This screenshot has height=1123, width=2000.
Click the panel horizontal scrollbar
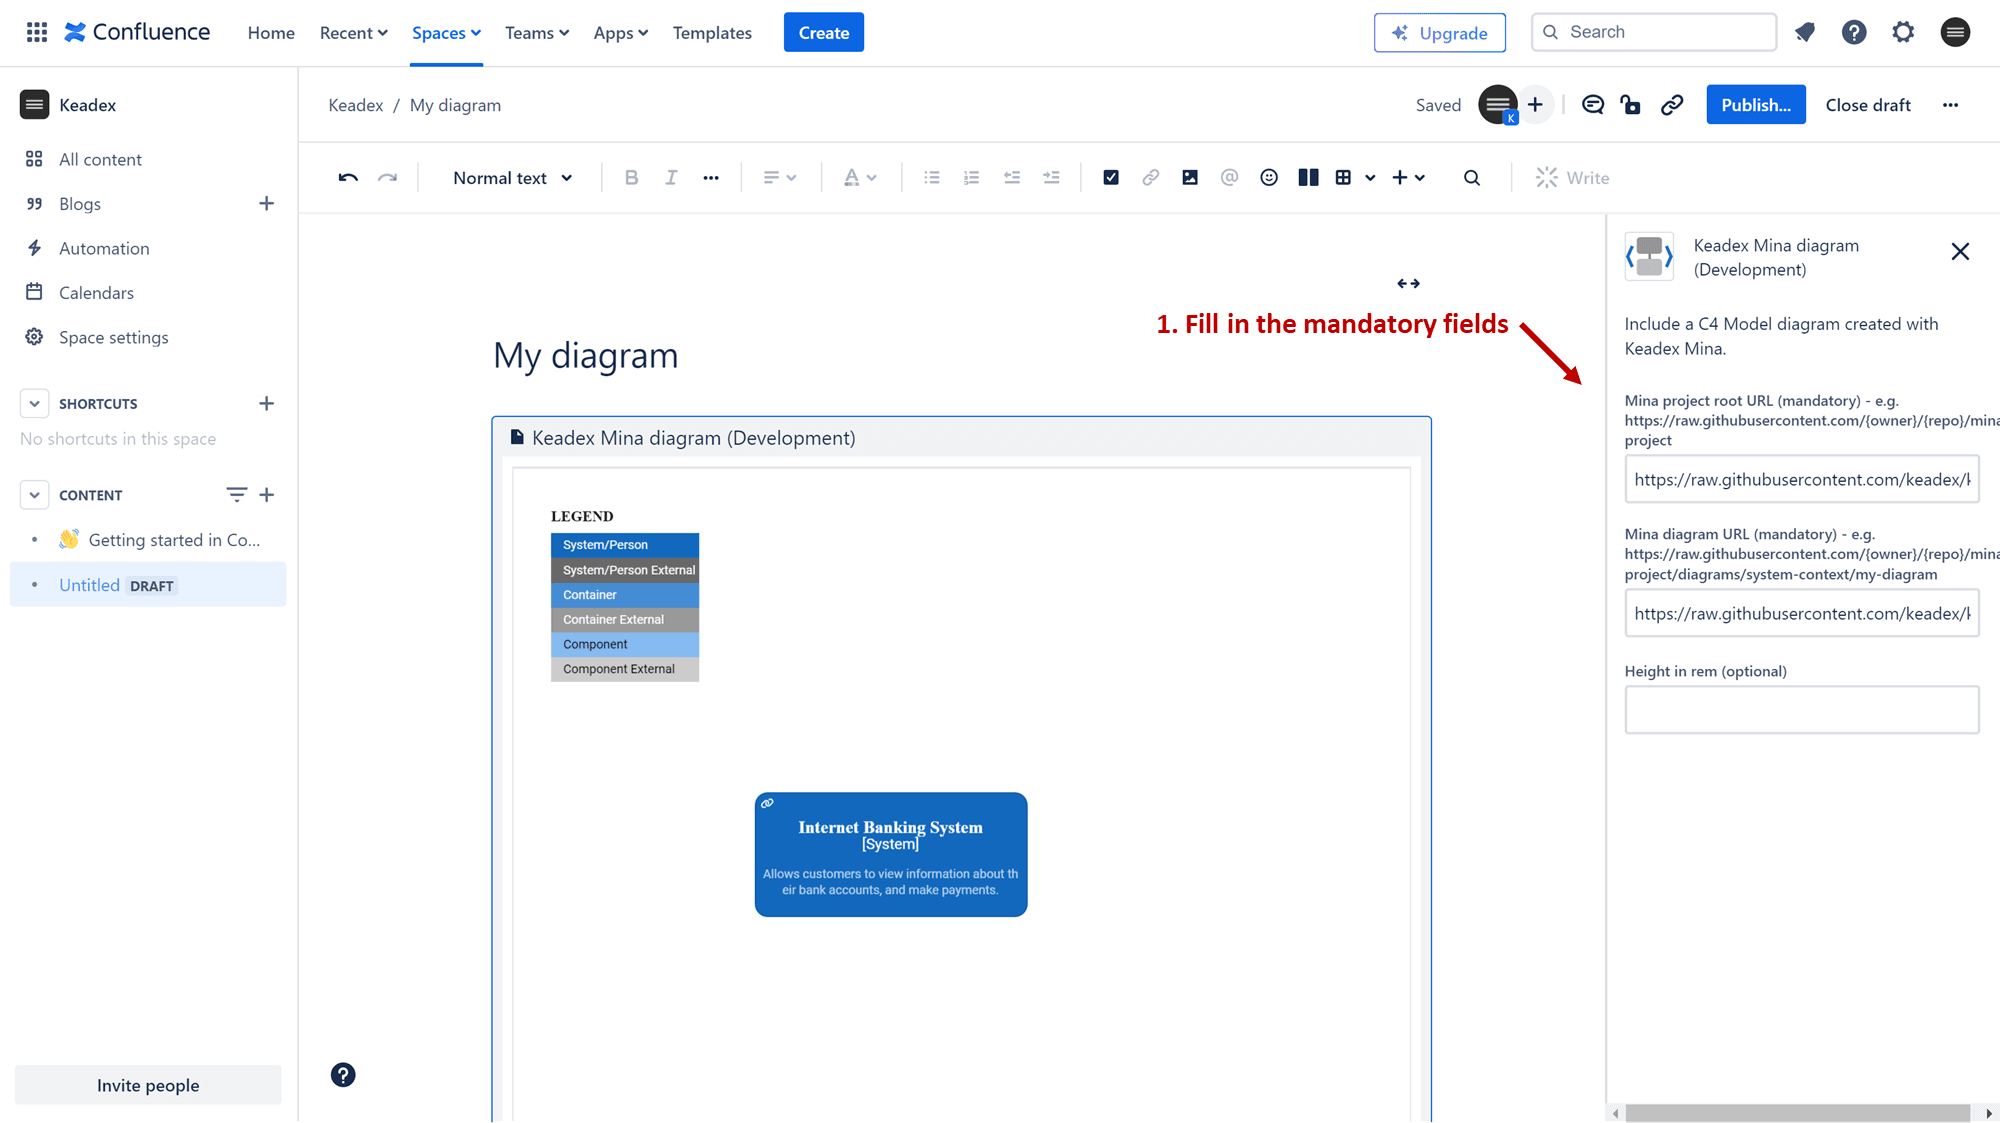[x=1797, y=1113]
